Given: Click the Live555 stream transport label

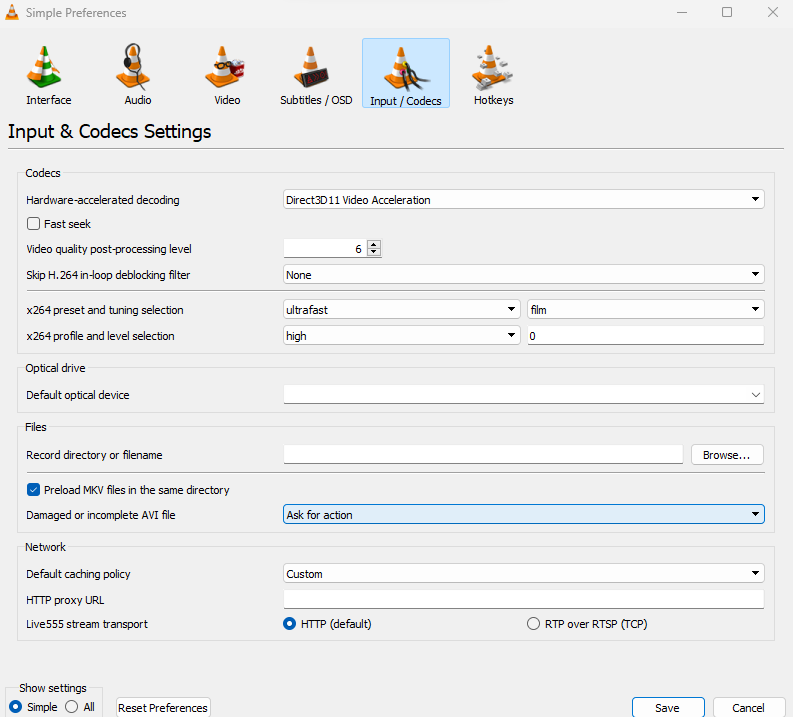Looking at the screenshot, I should click(87, 624).
